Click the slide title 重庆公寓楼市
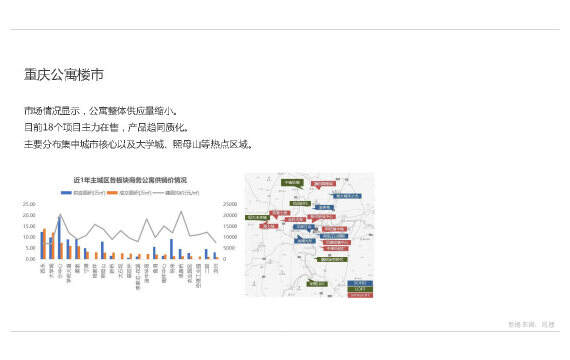Screen dimensions: 570x360 point(64,75)
